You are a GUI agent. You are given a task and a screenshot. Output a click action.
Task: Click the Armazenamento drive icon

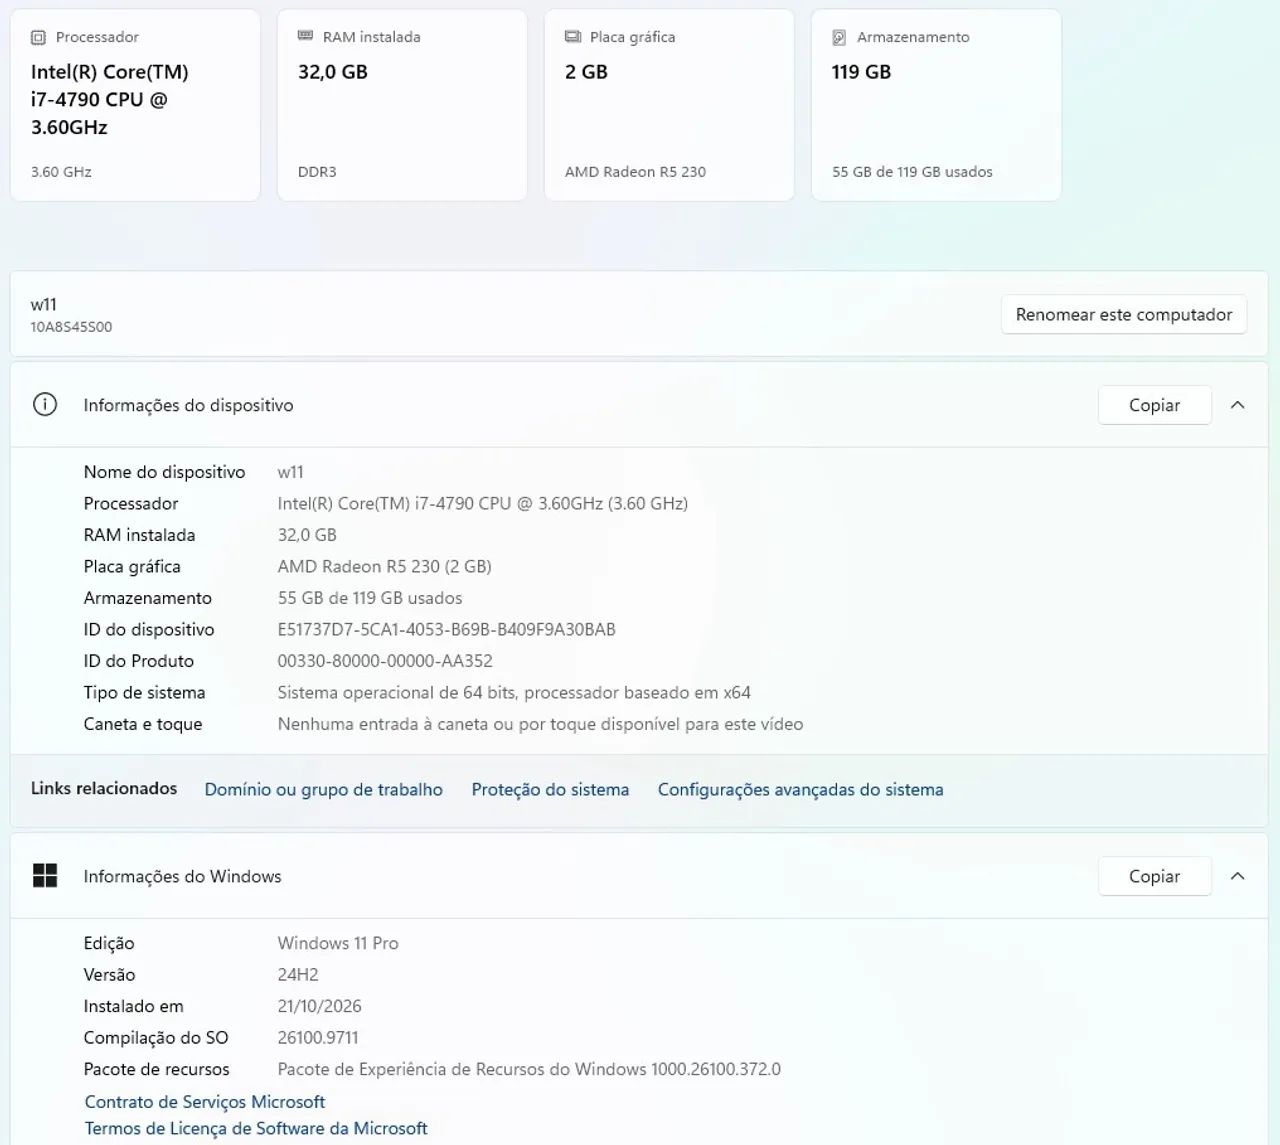pos(839,37)
